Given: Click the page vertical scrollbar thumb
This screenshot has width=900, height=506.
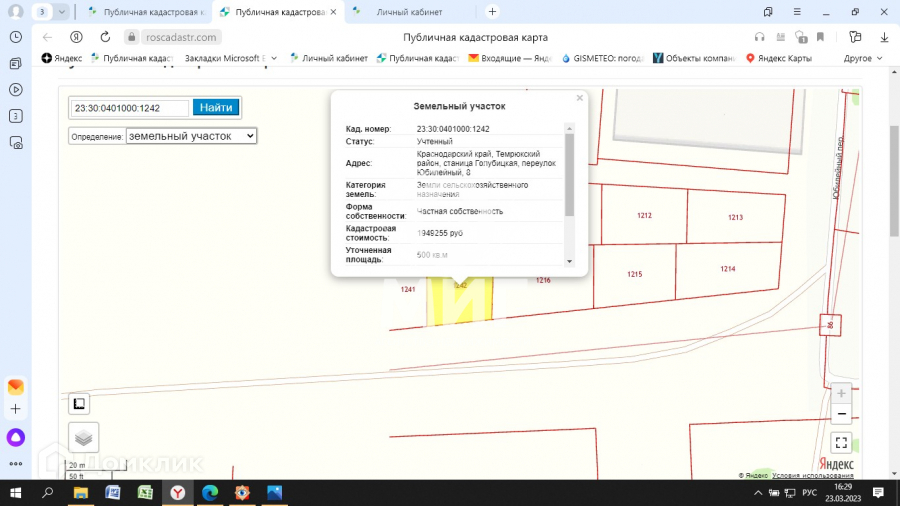Looking at the screenshot, I should pos(894,181).
